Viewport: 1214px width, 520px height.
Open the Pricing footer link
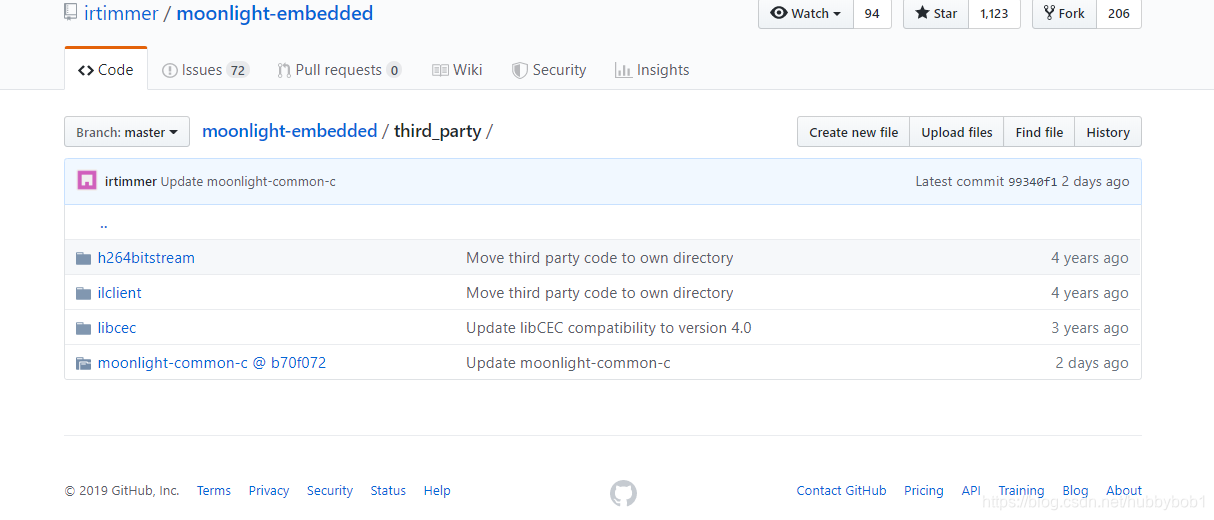point(924,491)
